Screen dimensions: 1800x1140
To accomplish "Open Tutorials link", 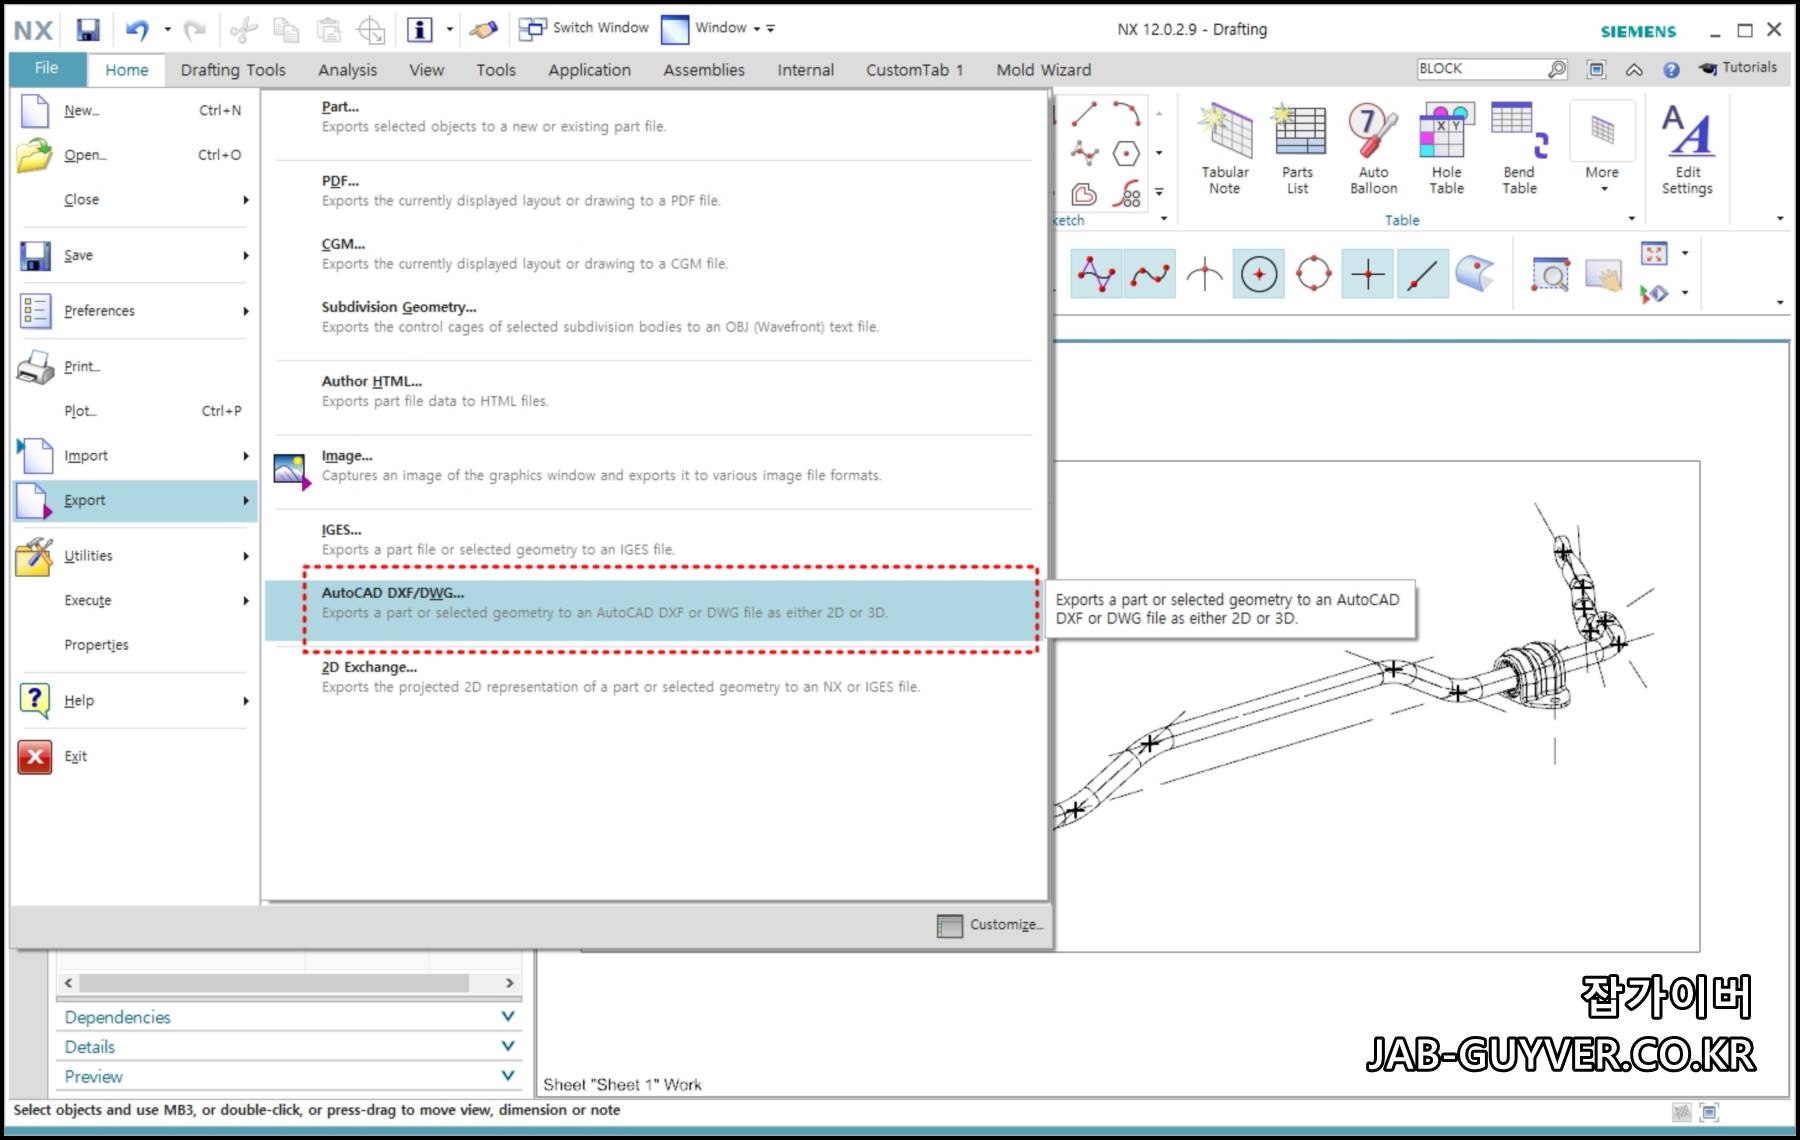I will click(1737, 68).
